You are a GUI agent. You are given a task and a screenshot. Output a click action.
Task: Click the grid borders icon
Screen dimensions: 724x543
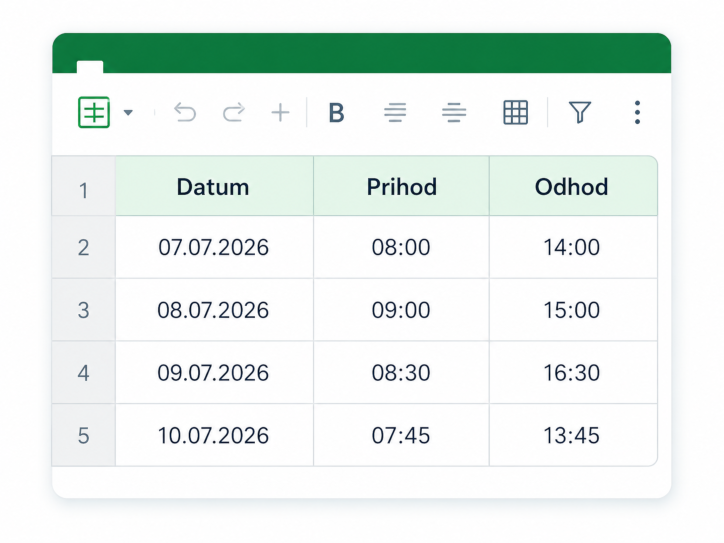coord(515,112)
